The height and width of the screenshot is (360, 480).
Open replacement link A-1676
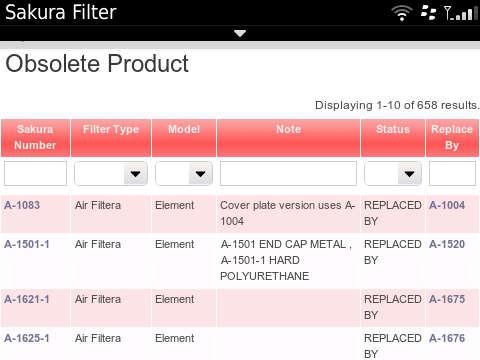pyautogui.click(x=447, y=338)
